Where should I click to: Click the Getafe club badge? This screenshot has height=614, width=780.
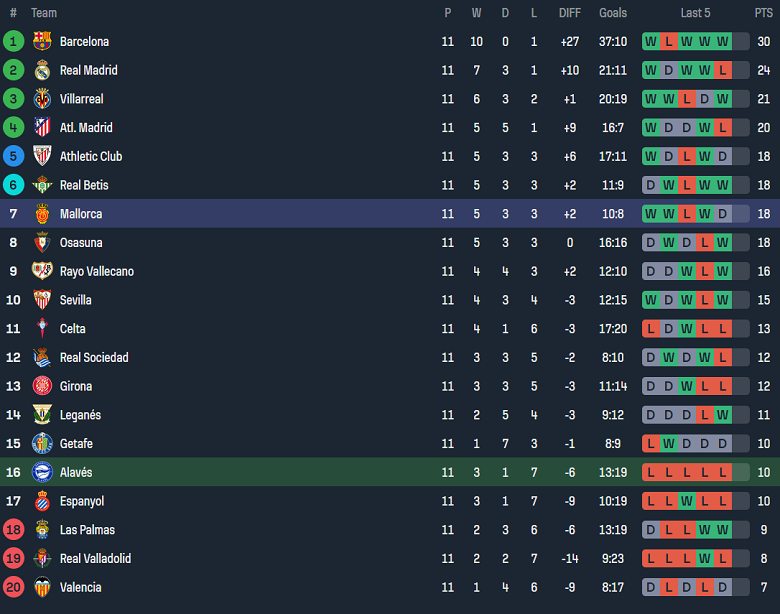[x=42, y=443]
